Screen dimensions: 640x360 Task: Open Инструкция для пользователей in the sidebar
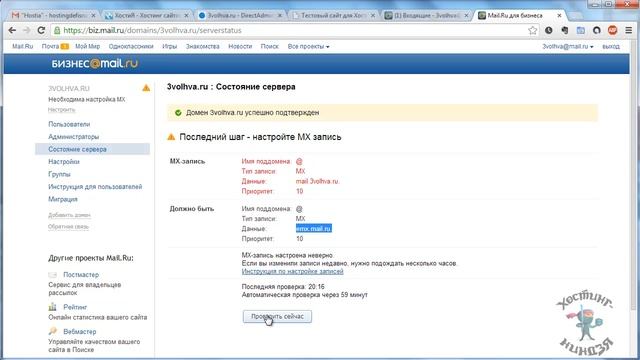coord(95,187)
